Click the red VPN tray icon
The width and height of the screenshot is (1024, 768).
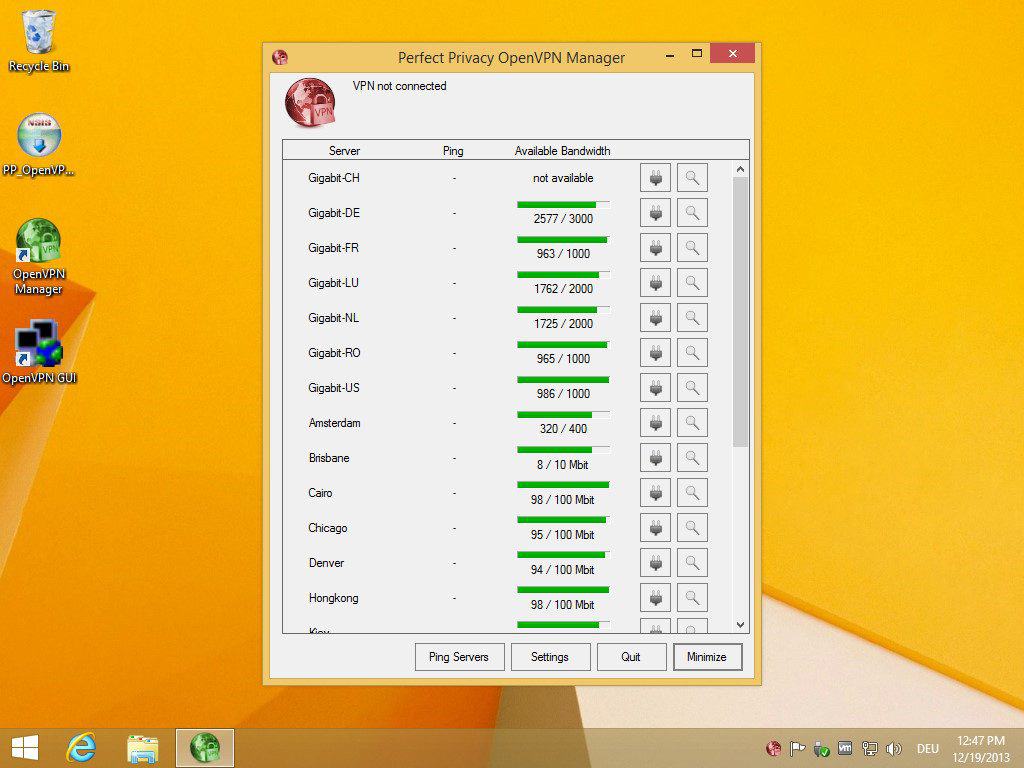(773, 748)
